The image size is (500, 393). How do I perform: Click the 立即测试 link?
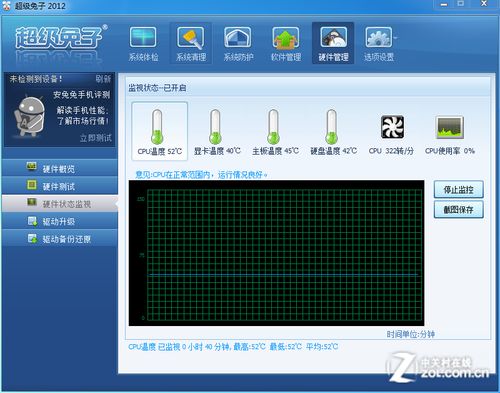pyautogui.click(x=95, y=138)
